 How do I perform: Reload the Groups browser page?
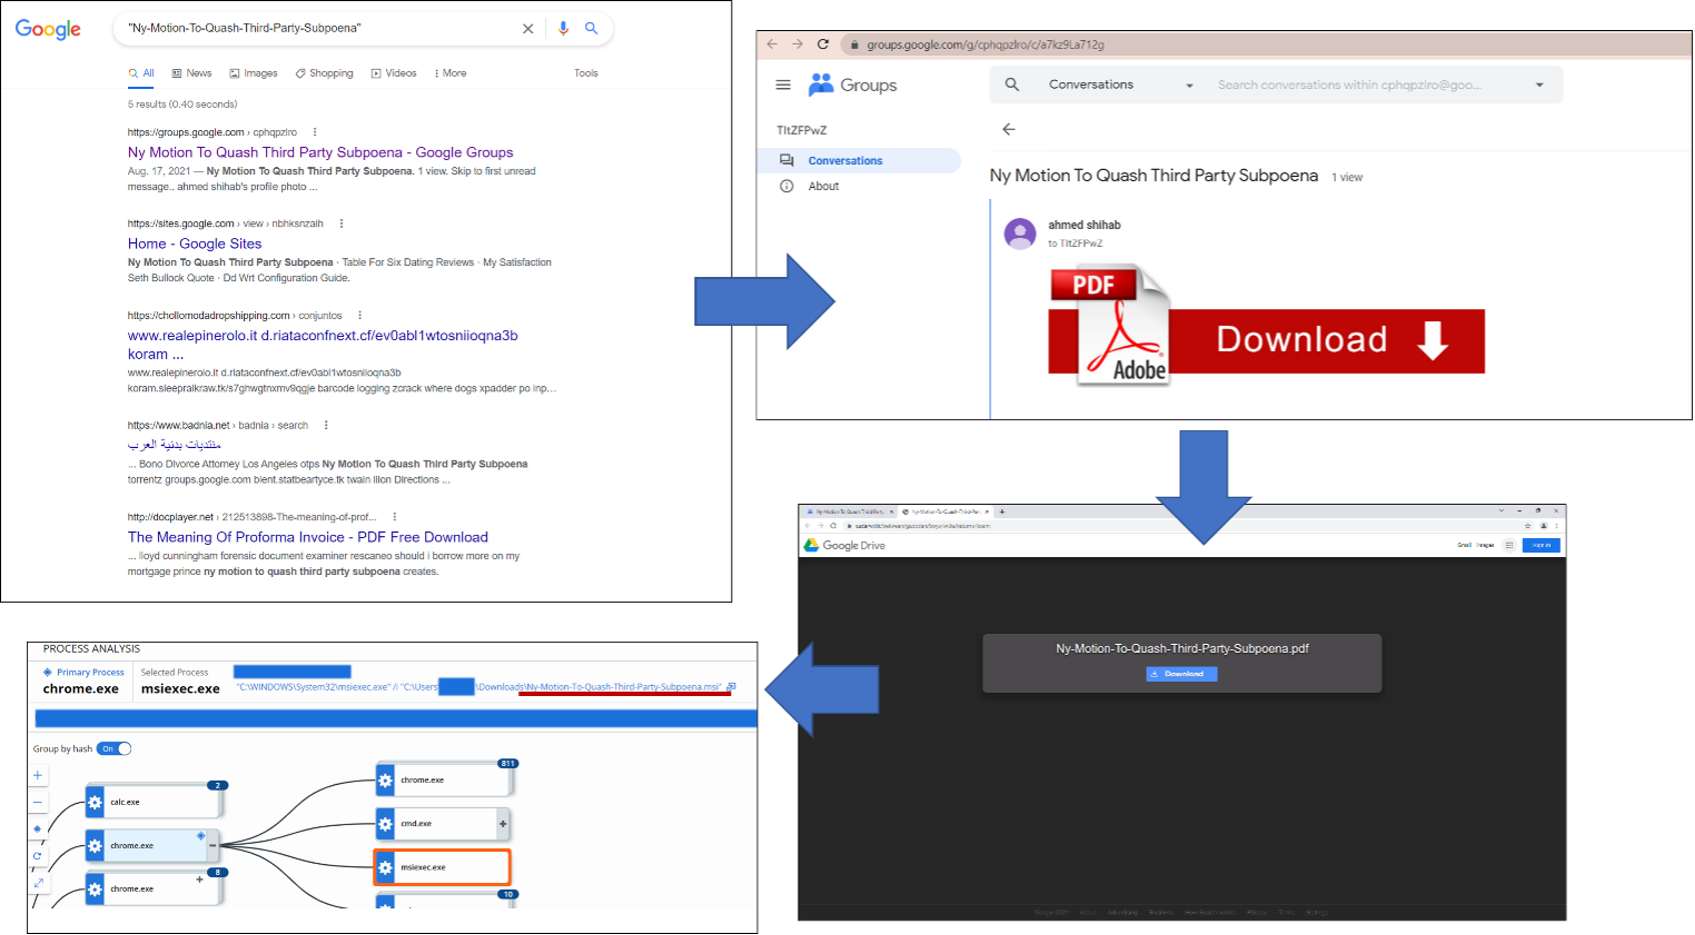(823, 44)
